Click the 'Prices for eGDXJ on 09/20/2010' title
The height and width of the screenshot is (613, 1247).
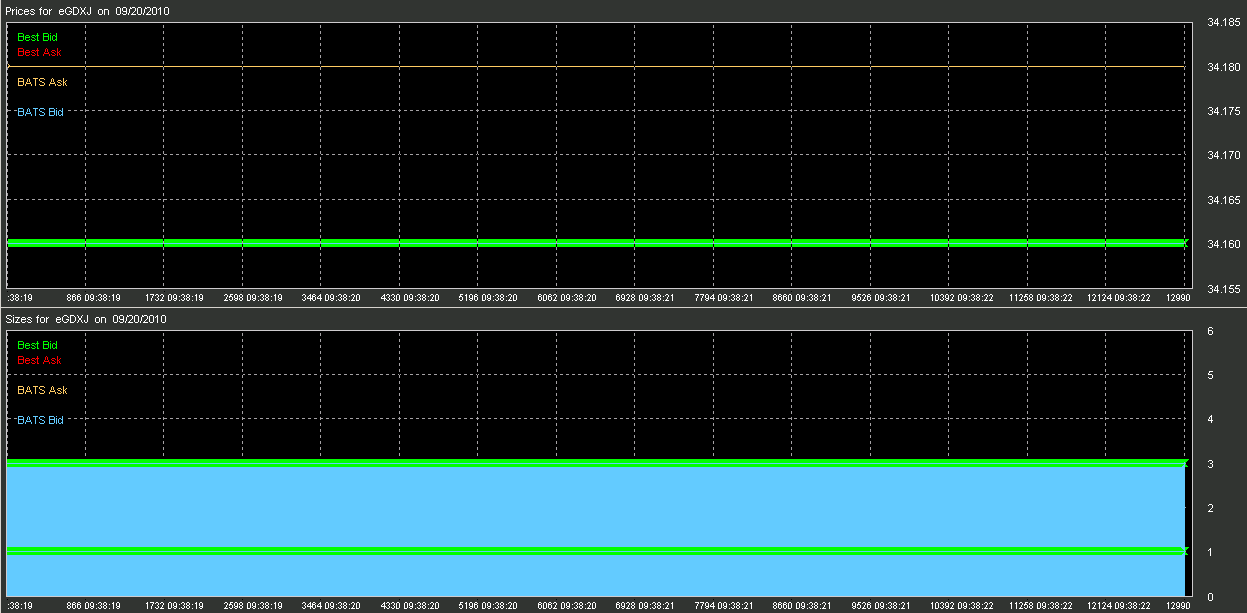pos(86,11)
